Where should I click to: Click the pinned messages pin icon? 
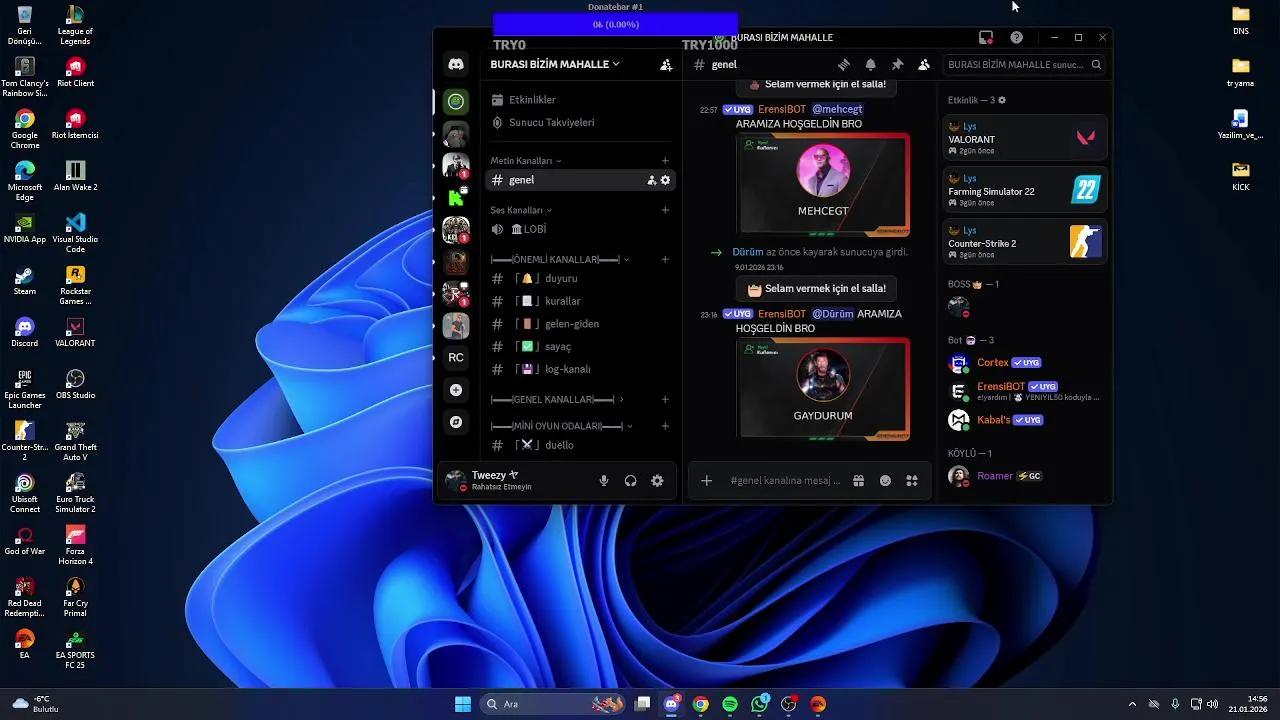pyautogui.click(x=897, y=65)
